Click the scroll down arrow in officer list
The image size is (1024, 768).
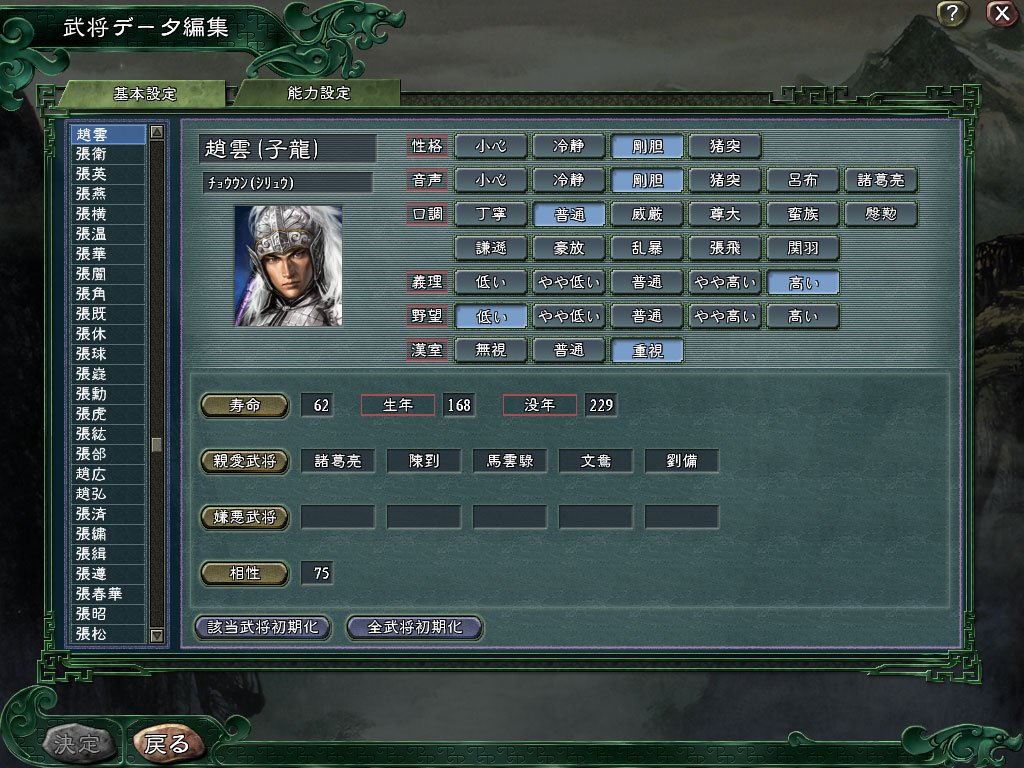click(157, 635)
